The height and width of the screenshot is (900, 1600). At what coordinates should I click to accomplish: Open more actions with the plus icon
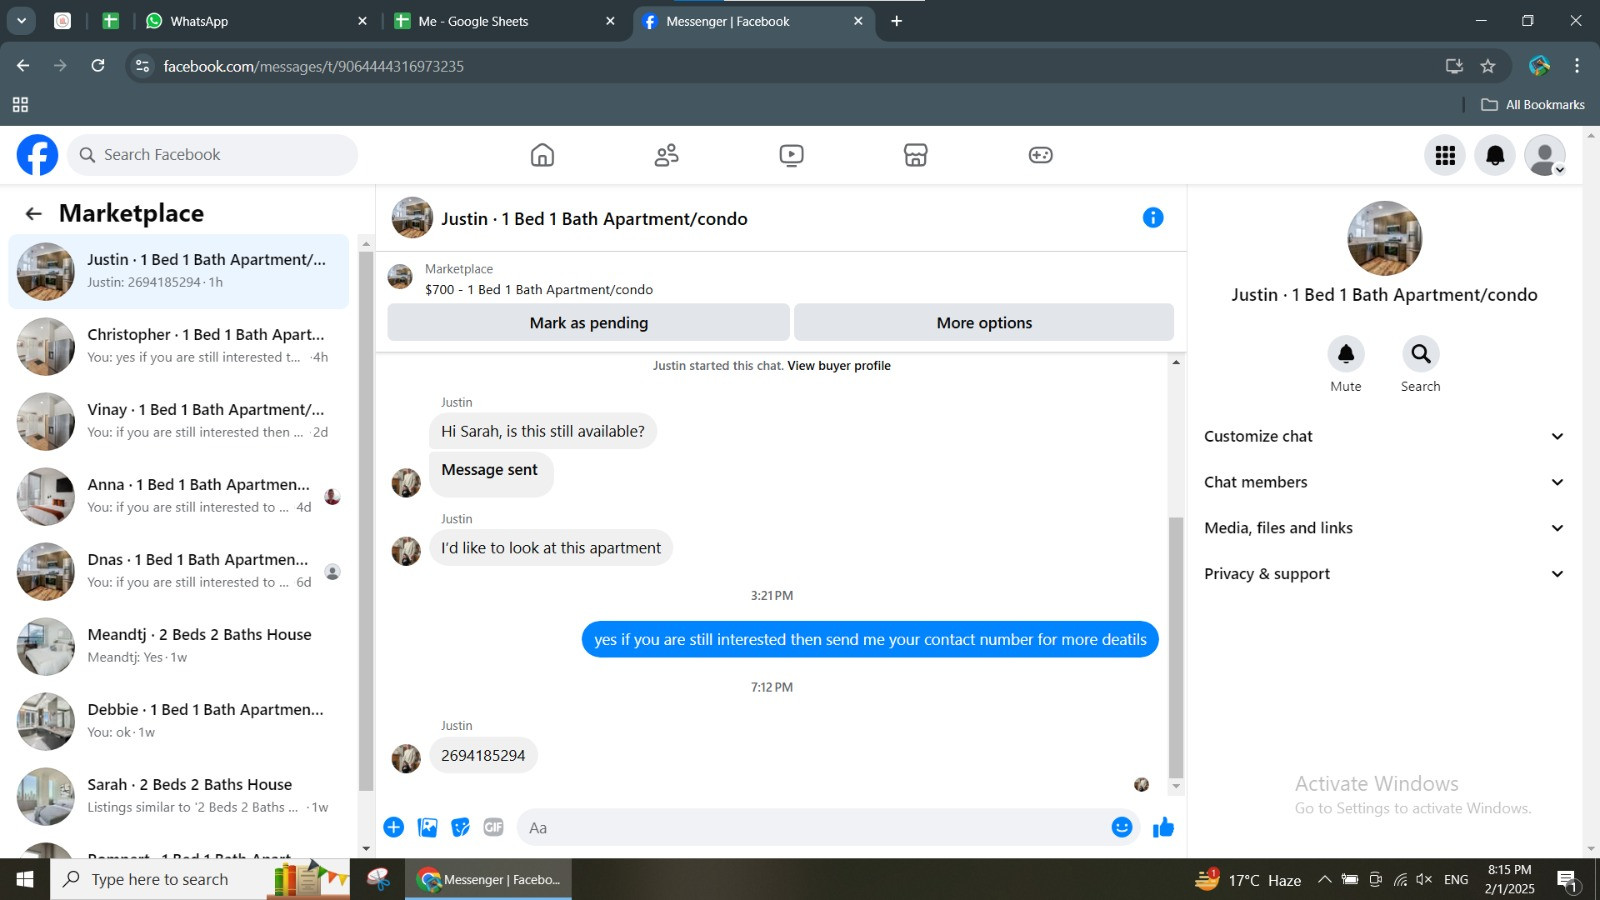[394, 827]
